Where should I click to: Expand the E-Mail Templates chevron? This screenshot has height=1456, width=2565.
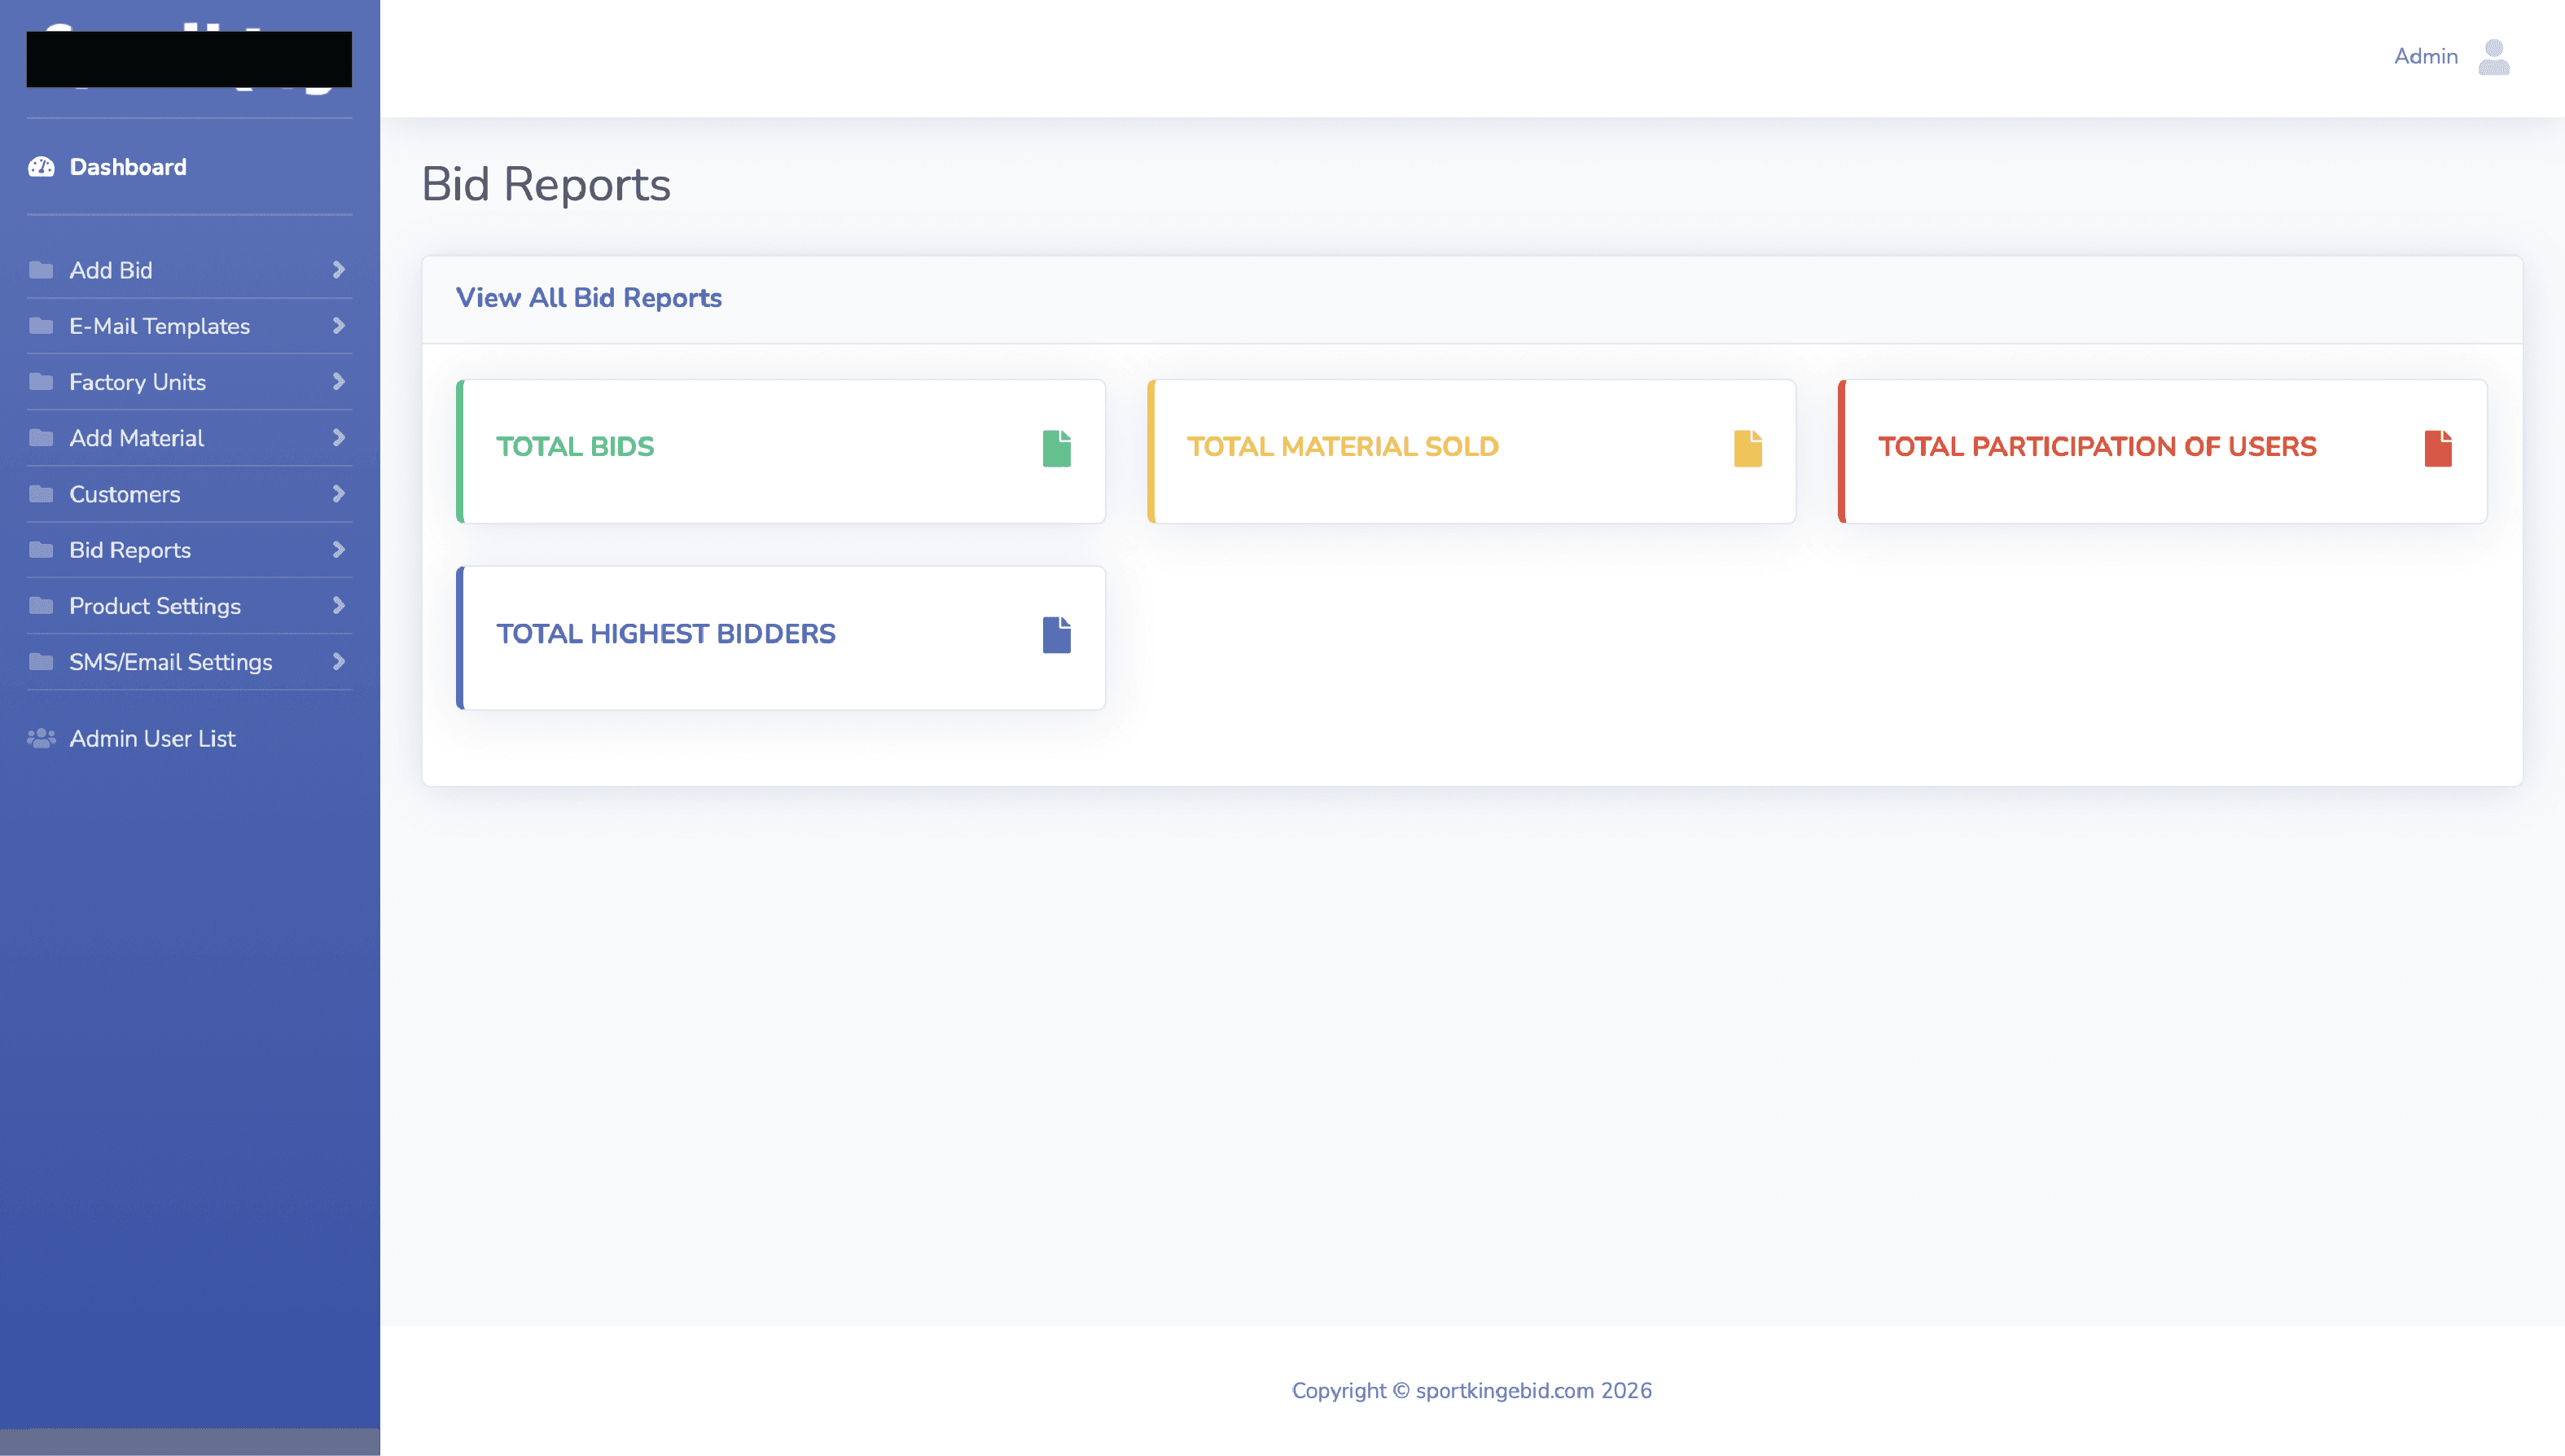(338, 326)
